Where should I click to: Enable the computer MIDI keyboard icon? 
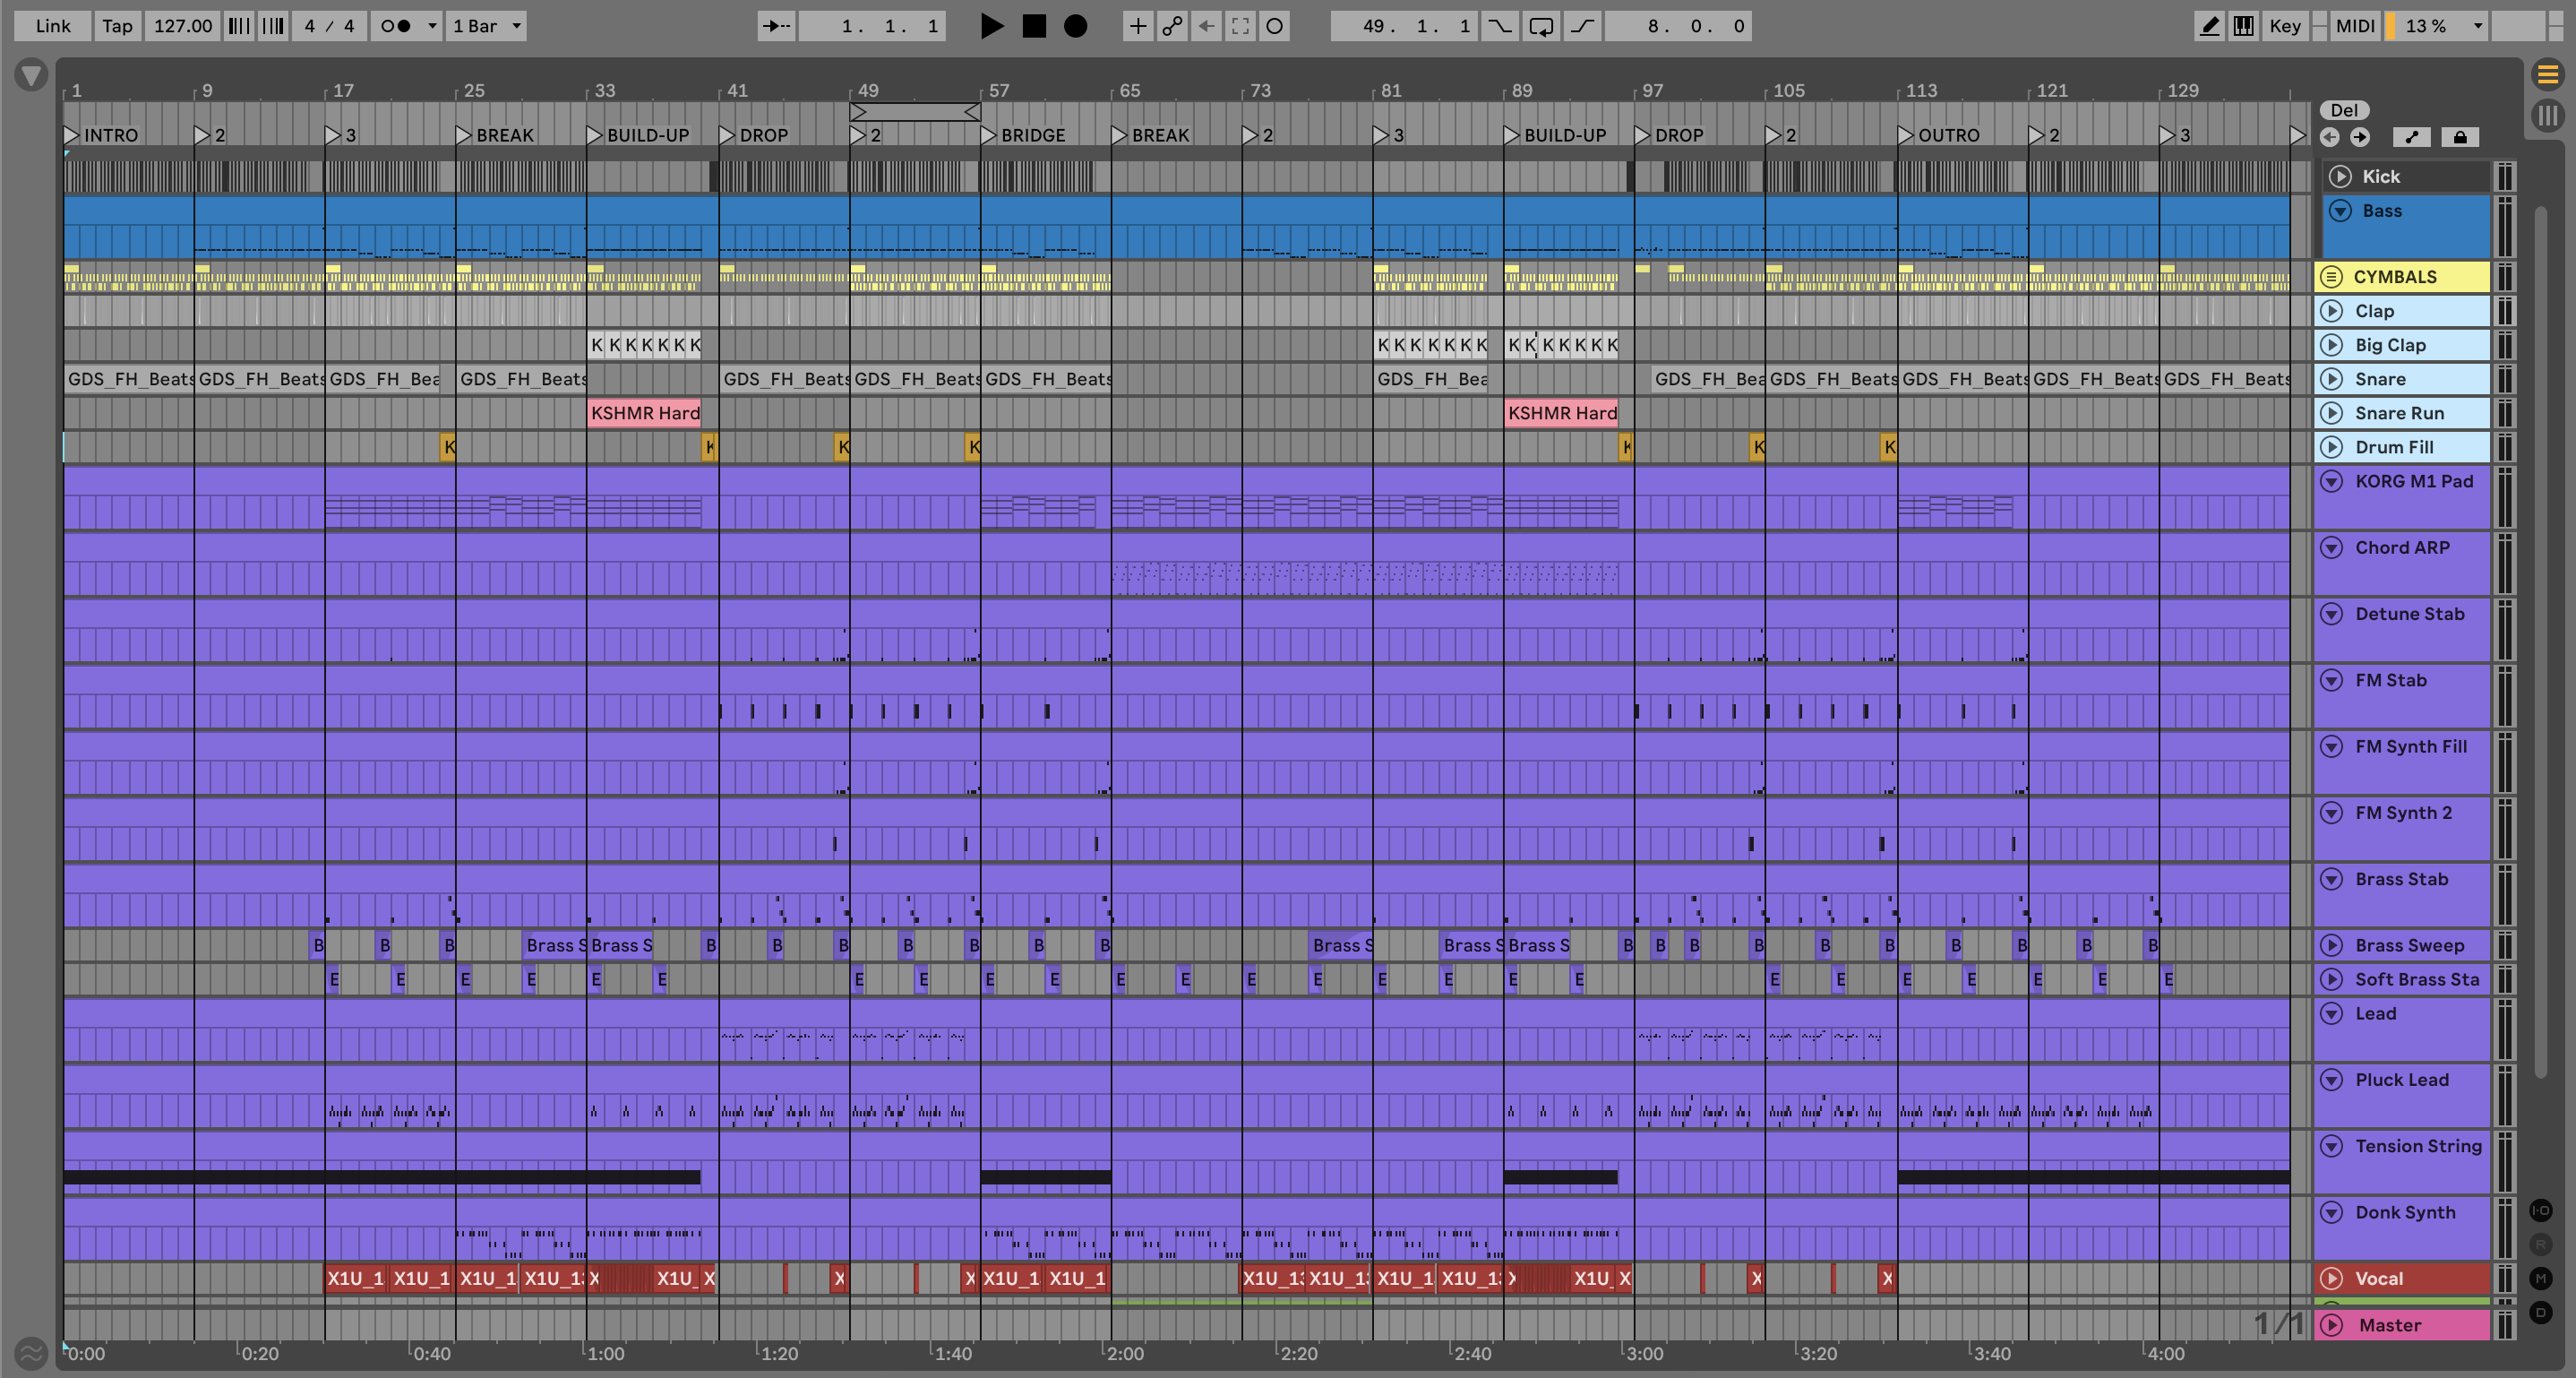2243,26
